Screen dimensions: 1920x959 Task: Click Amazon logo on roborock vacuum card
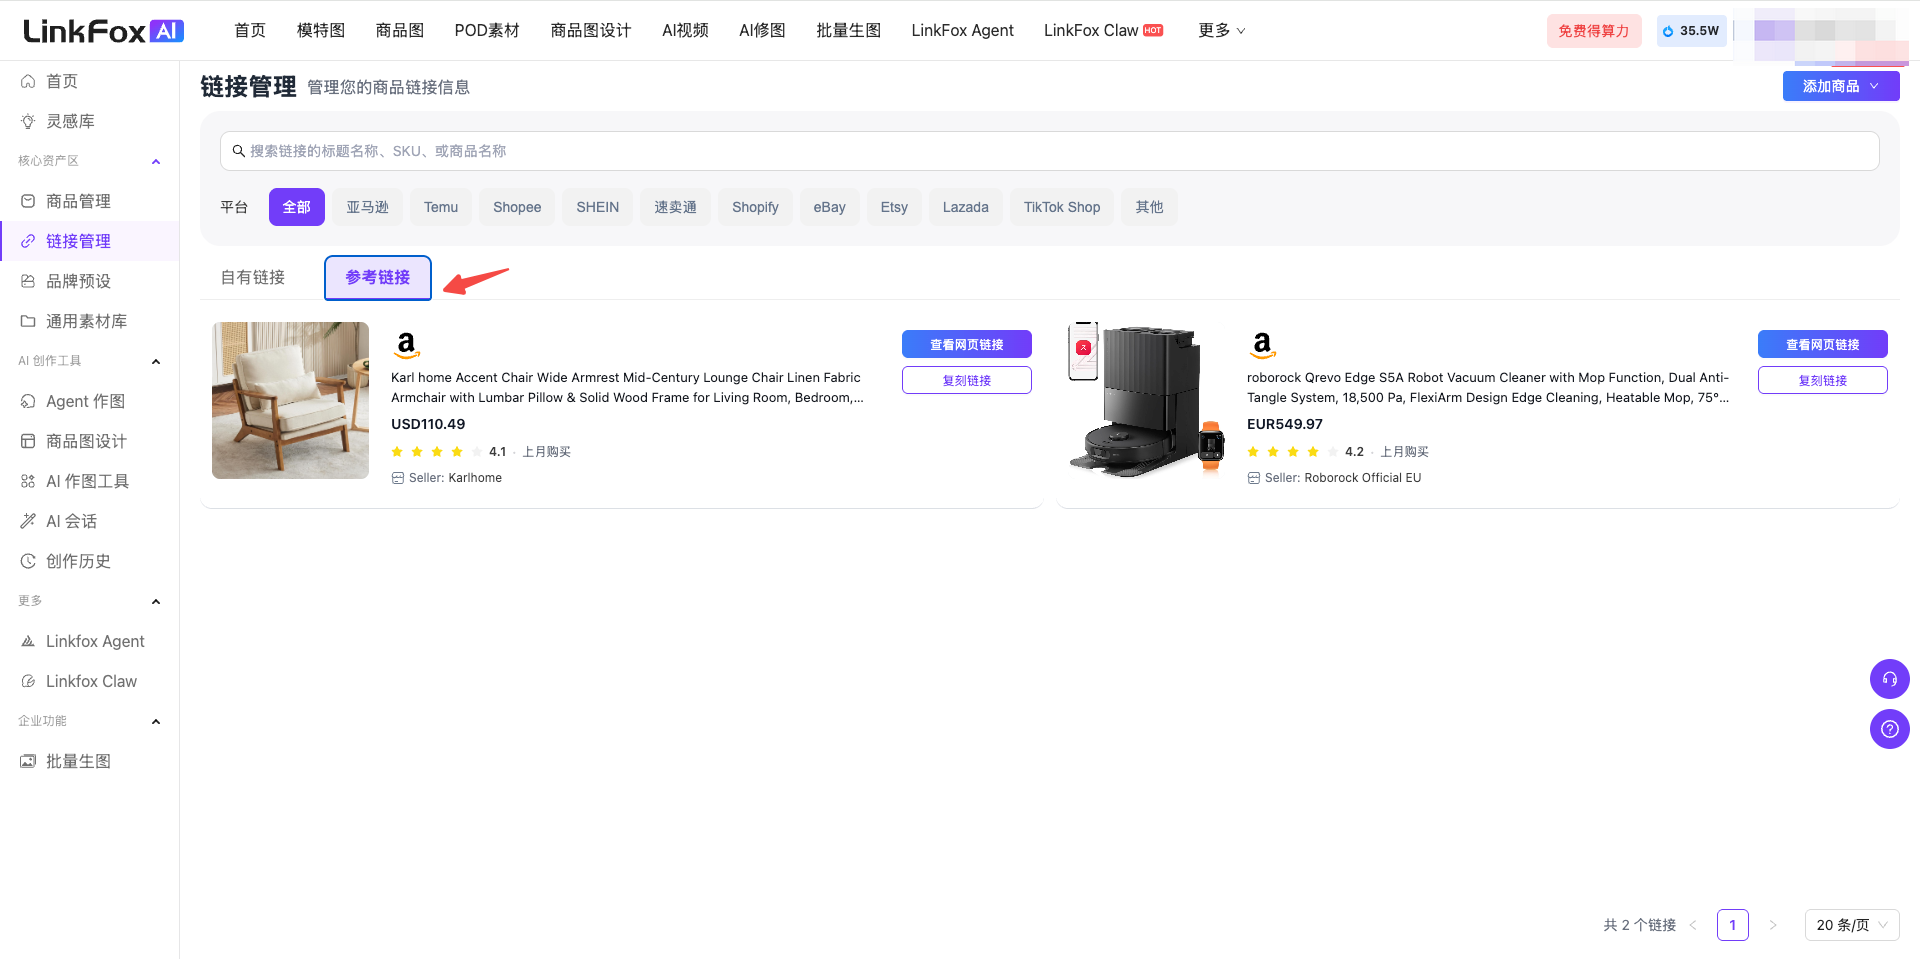click(1262, 345)
